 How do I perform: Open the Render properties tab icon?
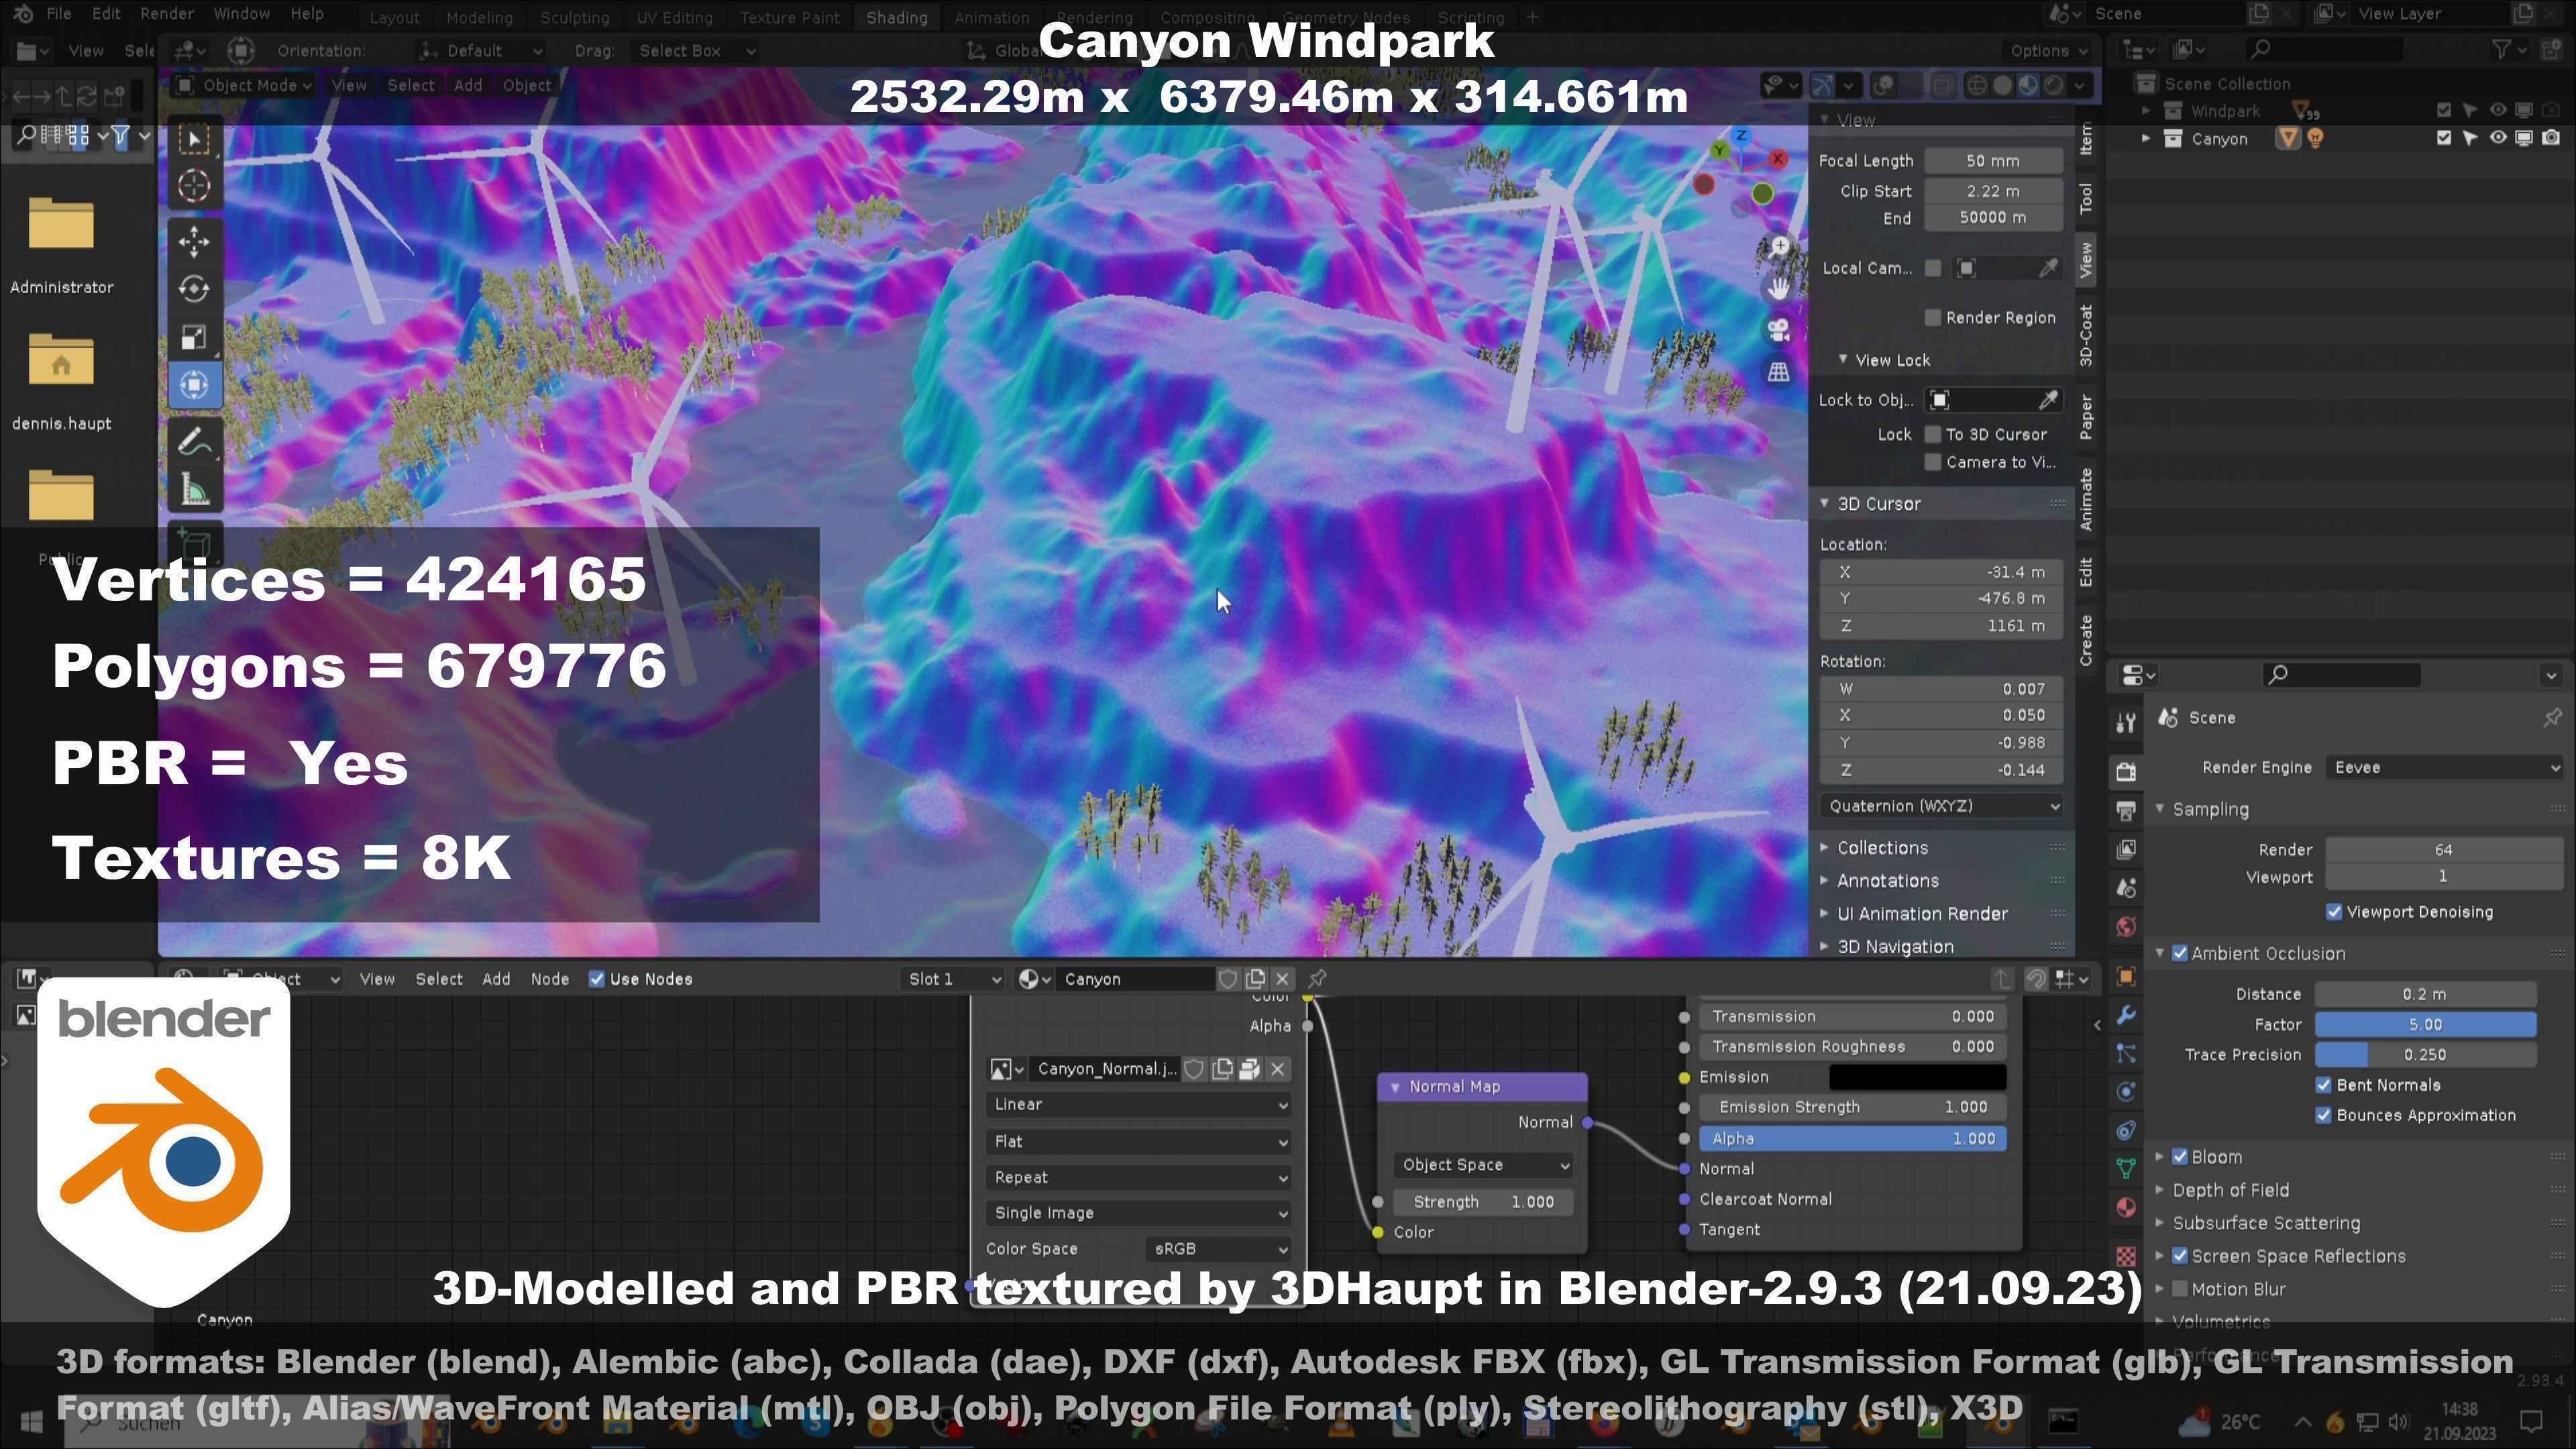(x=2126, y=771)
